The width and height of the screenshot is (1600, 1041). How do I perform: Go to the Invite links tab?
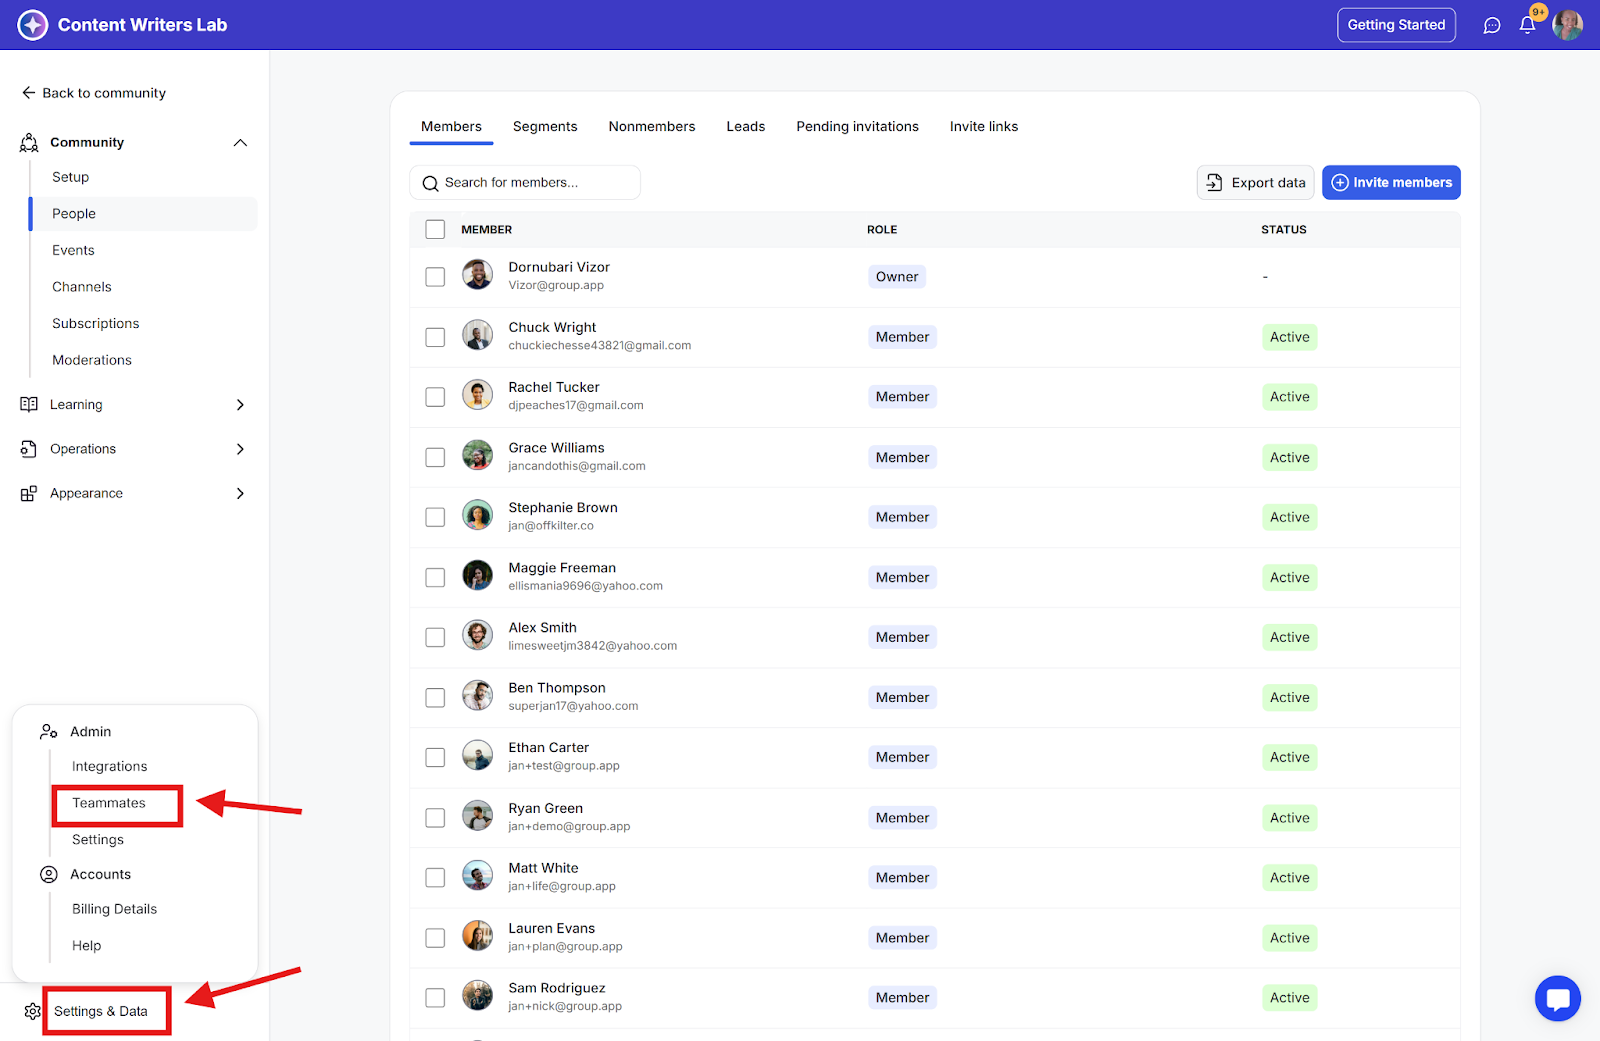984,126
